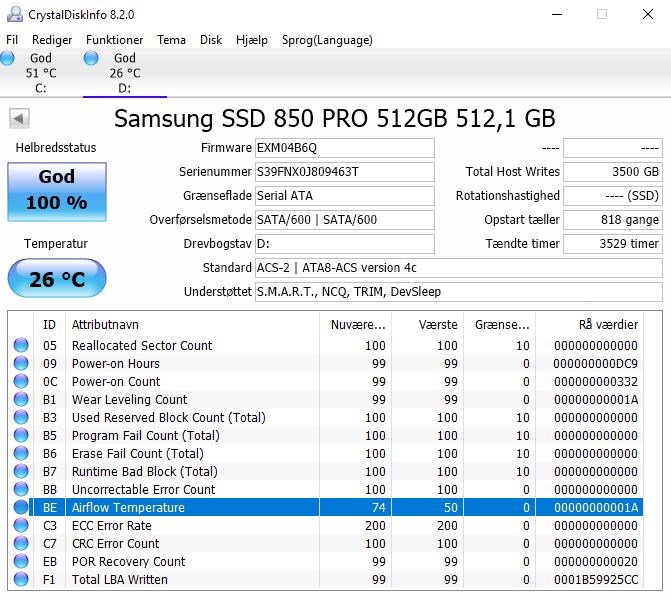Click the status orb beside Reallocated Sector Count
The height and width of the screenshot is (599, 671).
(21, 345)
